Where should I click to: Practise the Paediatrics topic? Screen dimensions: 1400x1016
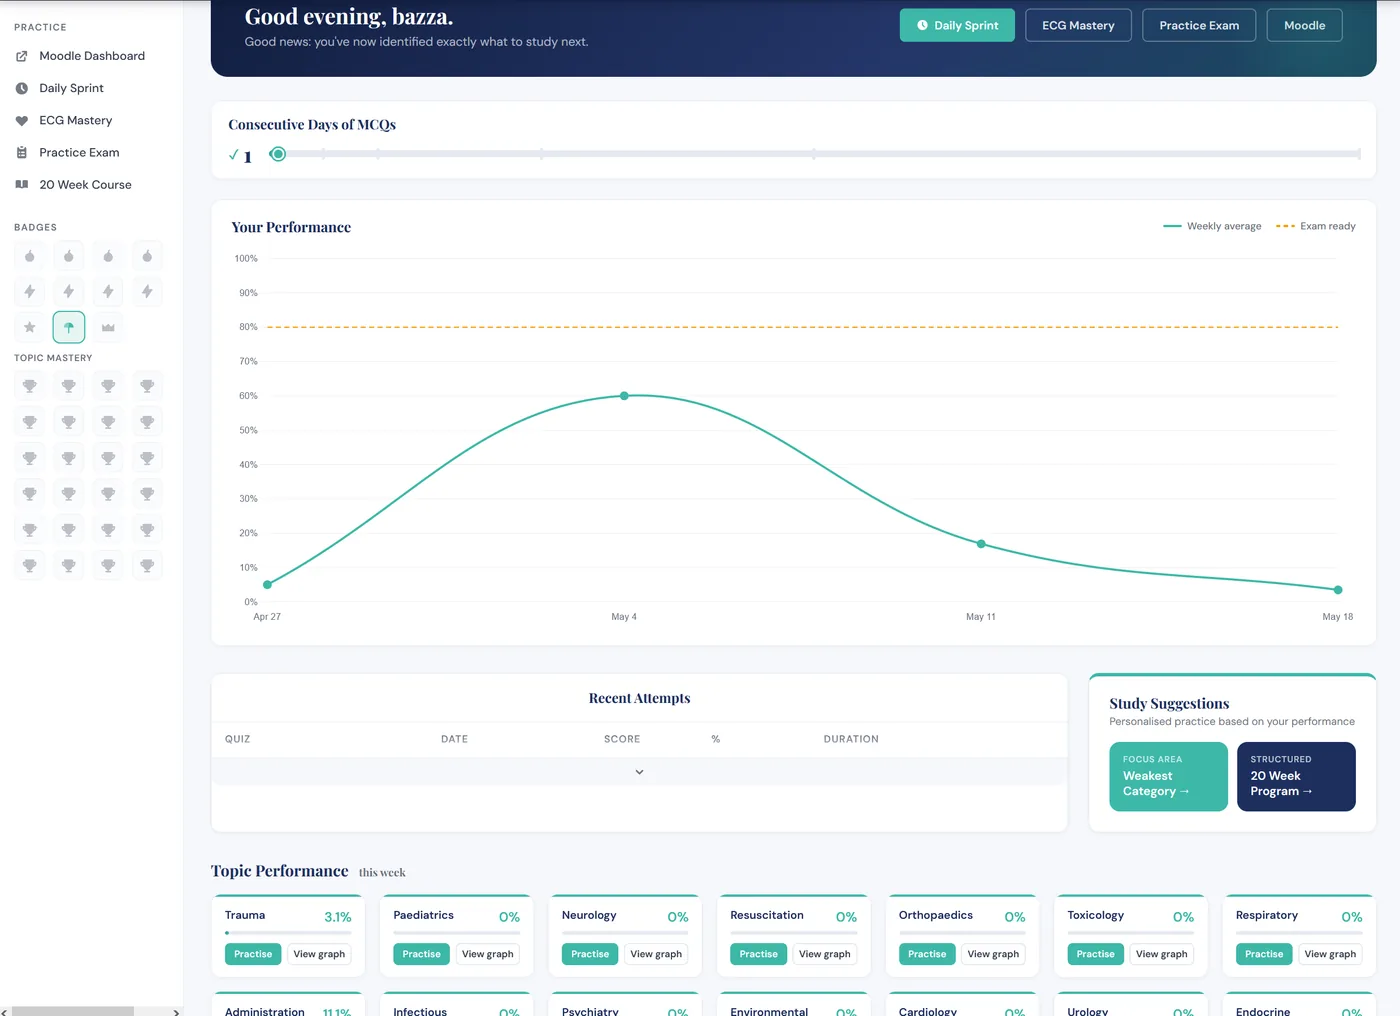[422, 954]
